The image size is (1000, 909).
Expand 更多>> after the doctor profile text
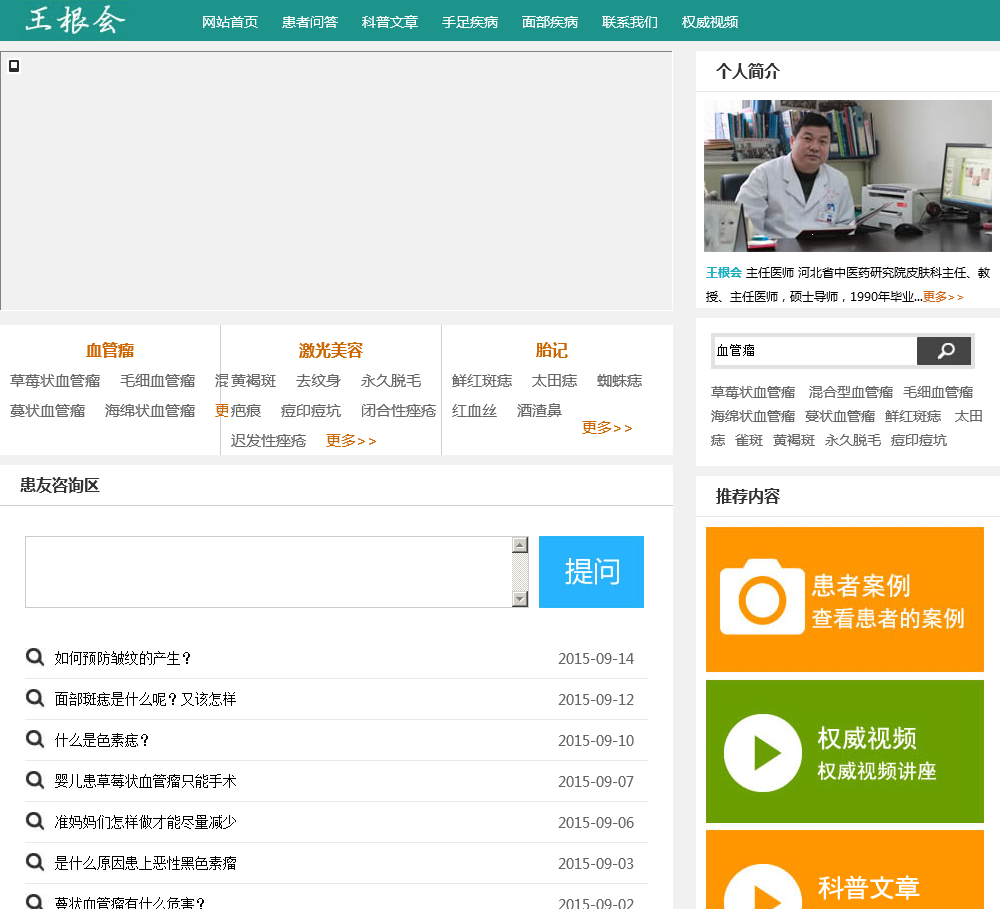coord(943,297)
